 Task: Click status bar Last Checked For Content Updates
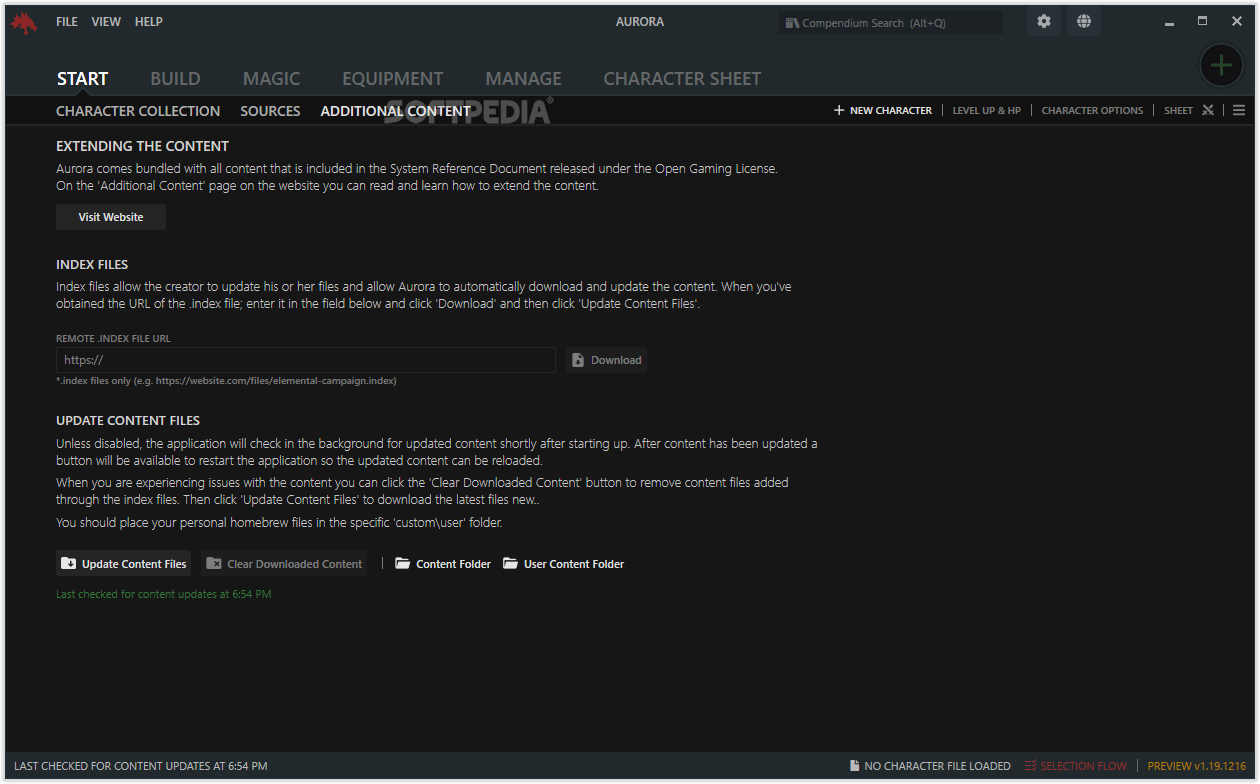pos(141,766)
